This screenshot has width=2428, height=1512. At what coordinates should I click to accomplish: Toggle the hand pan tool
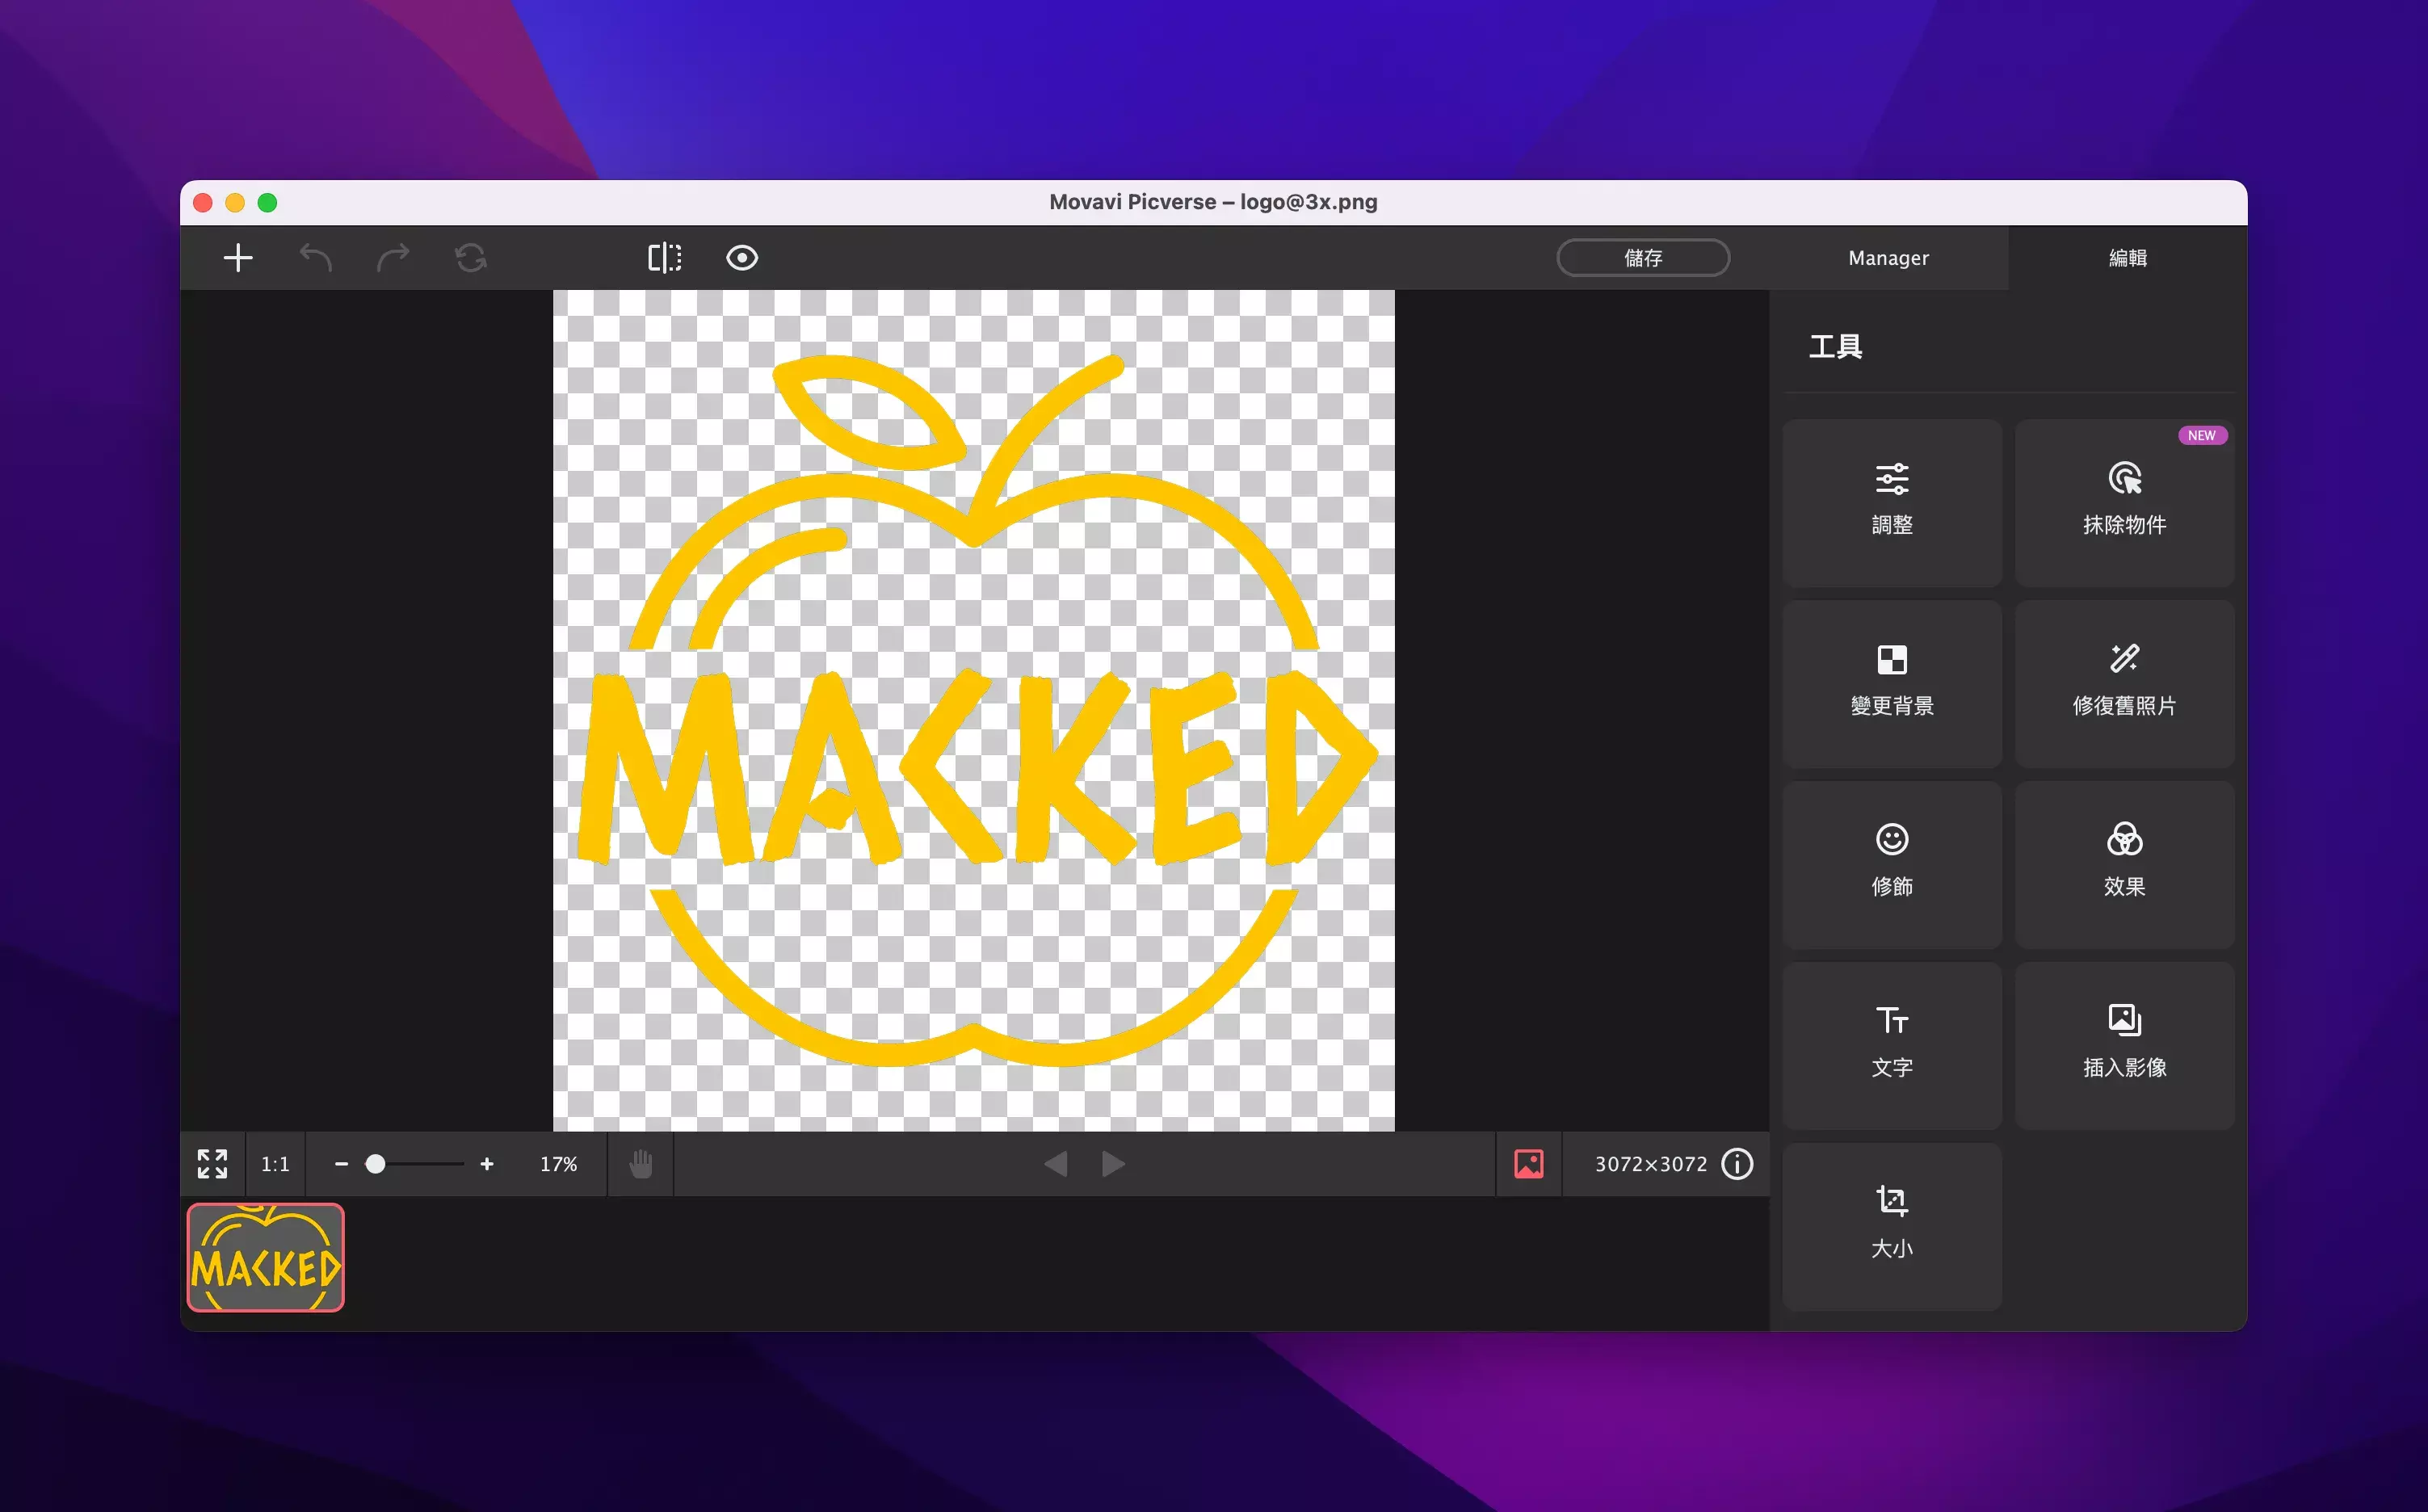641,1164
